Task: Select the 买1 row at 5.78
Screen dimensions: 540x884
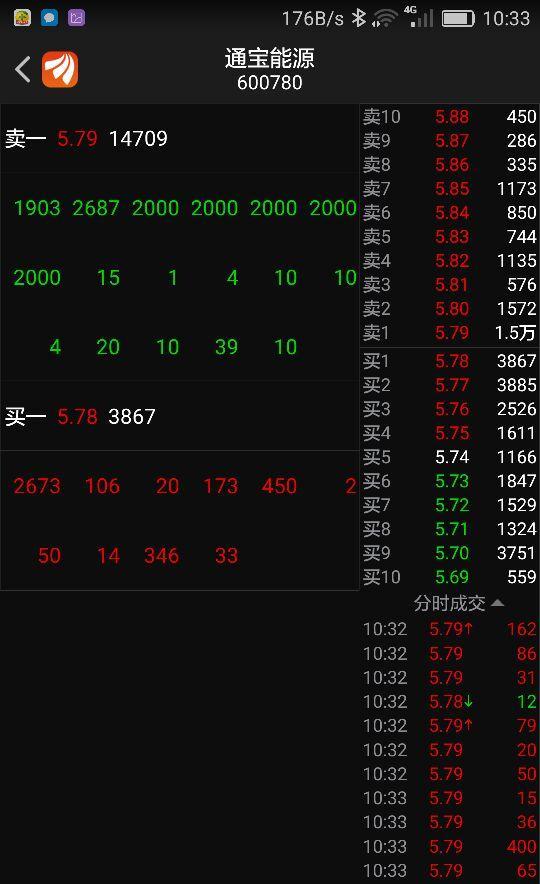Action: (x=449, y=361)
